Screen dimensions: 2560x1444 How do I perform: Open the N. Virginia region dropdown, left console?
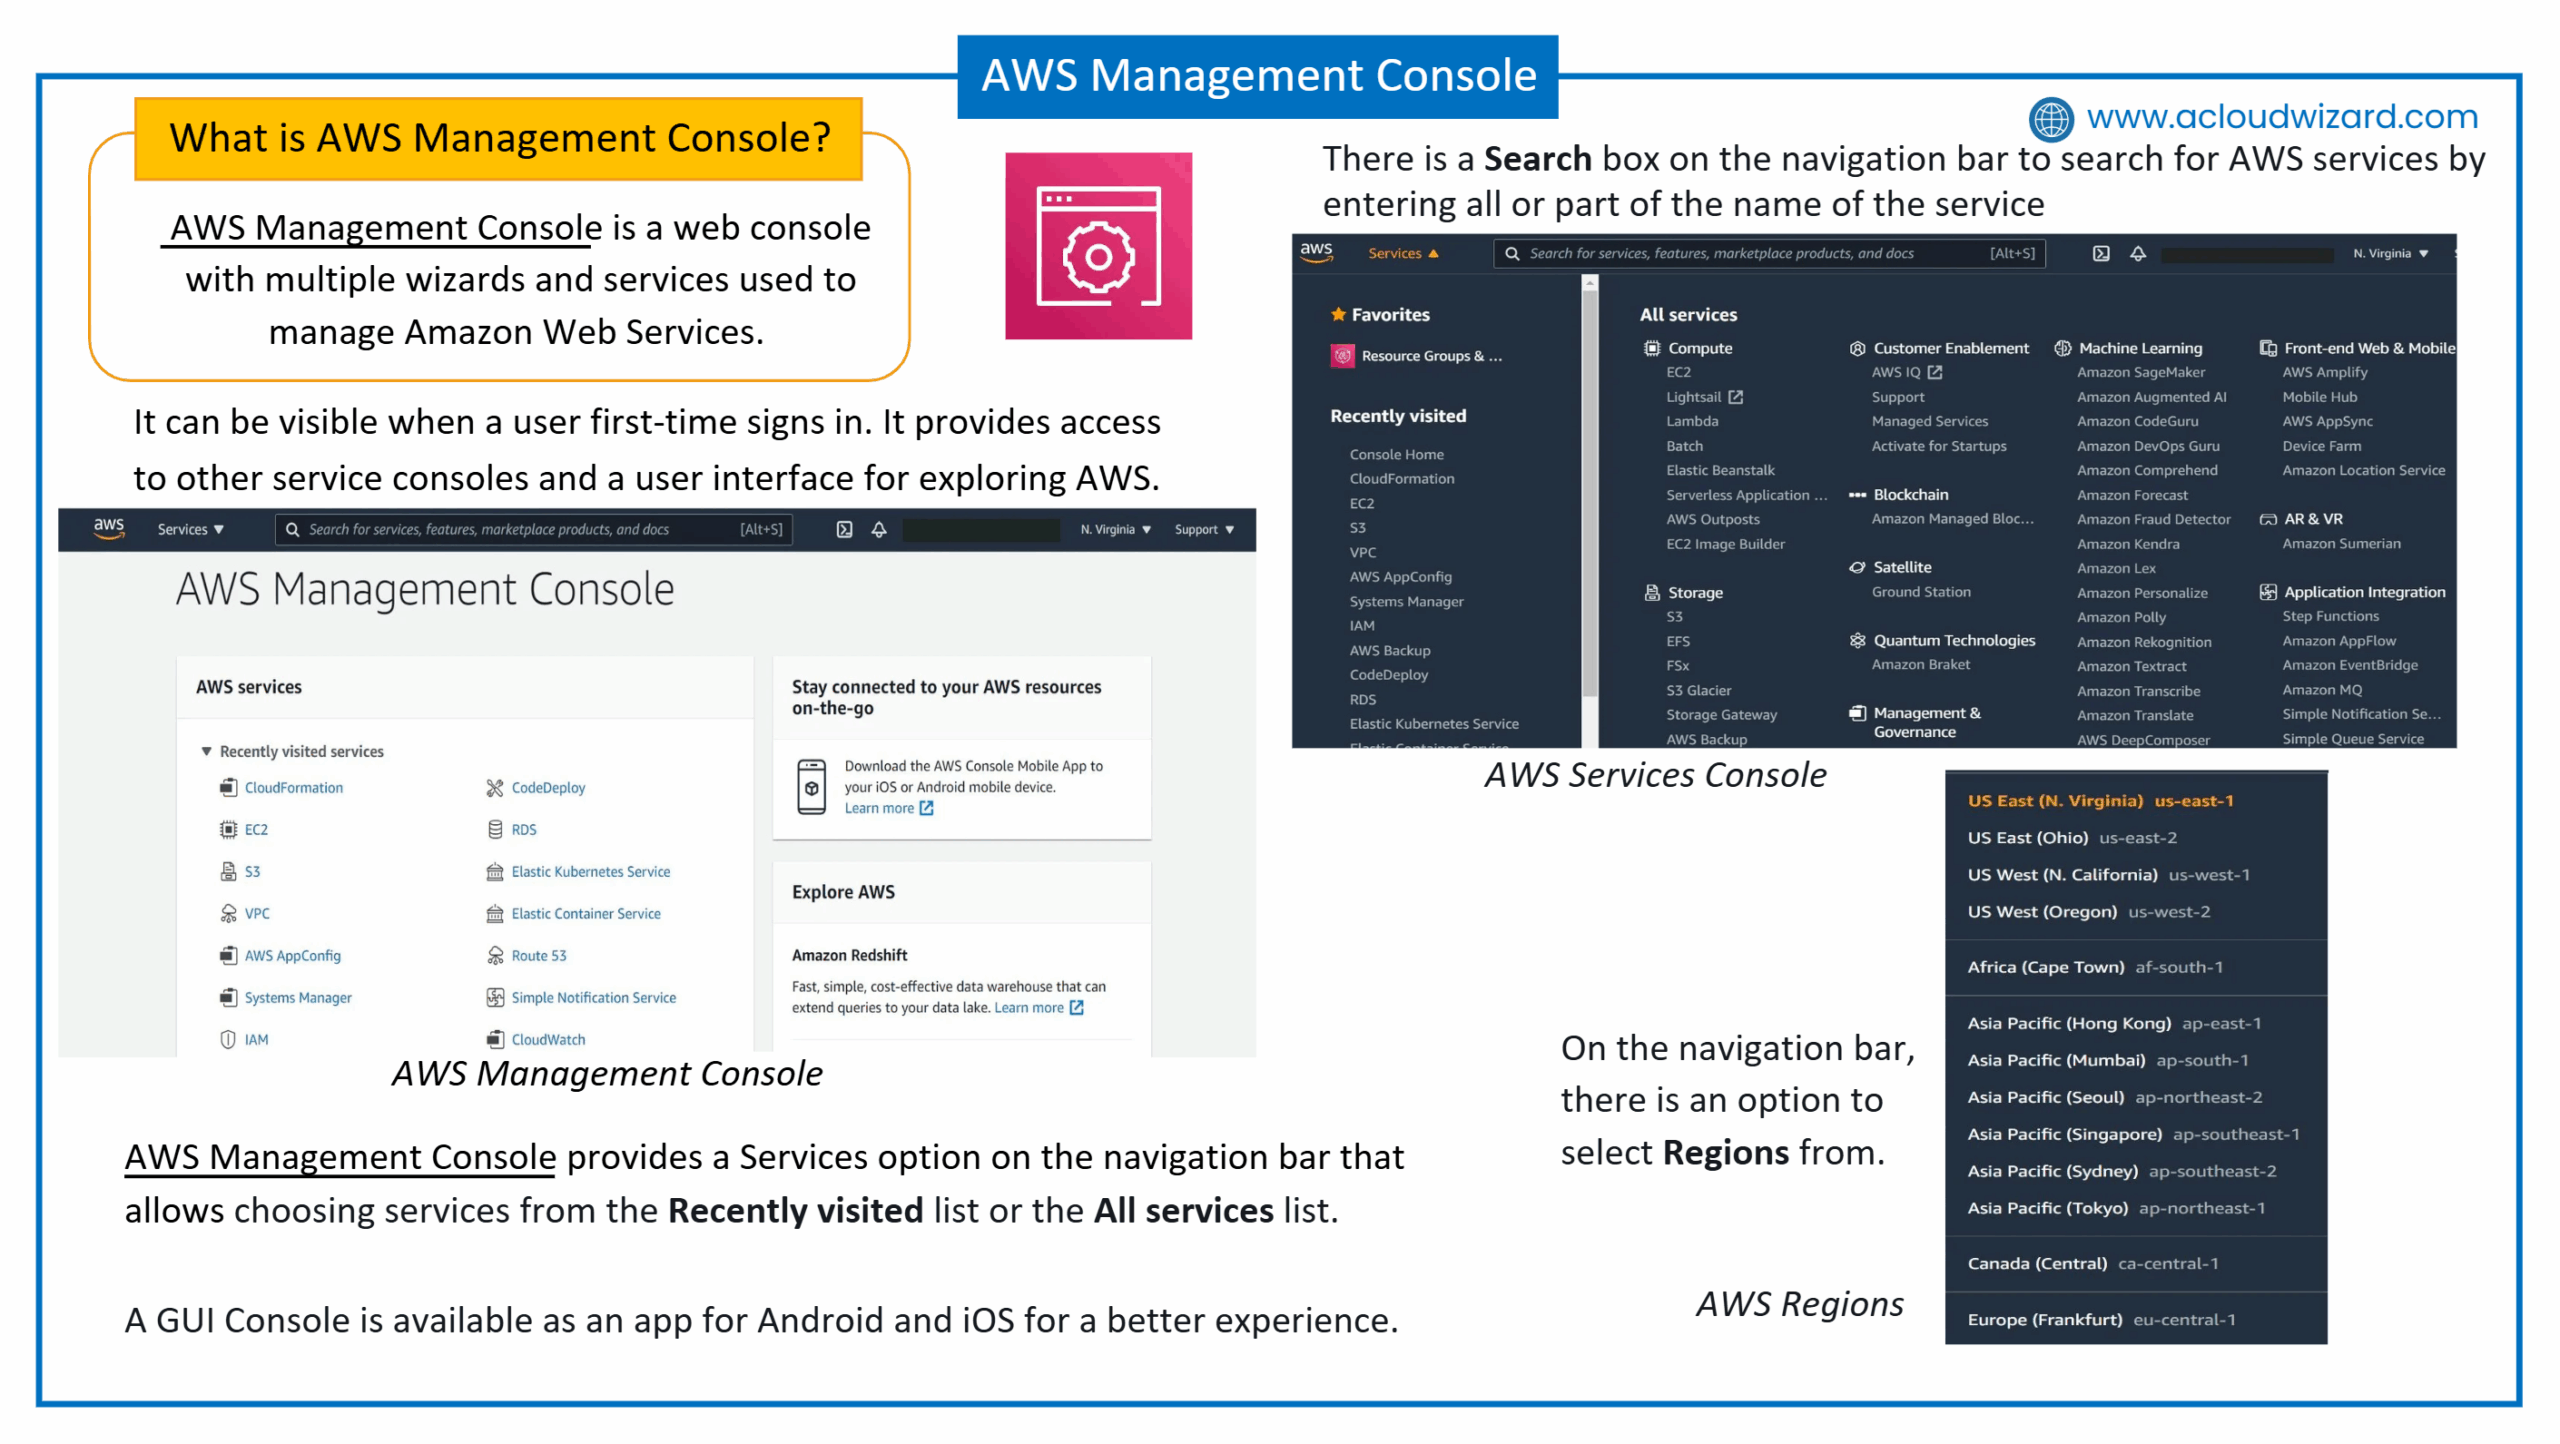coord(1115,530)
